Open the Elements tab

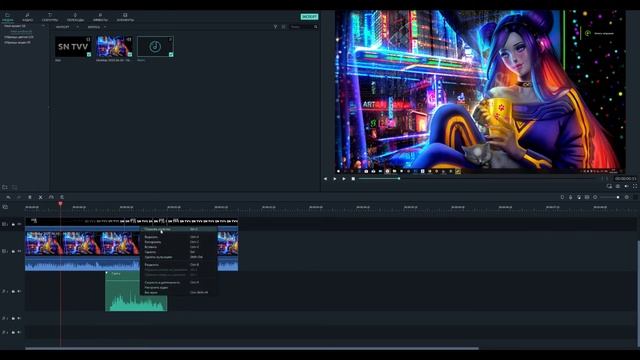[125, 17]
